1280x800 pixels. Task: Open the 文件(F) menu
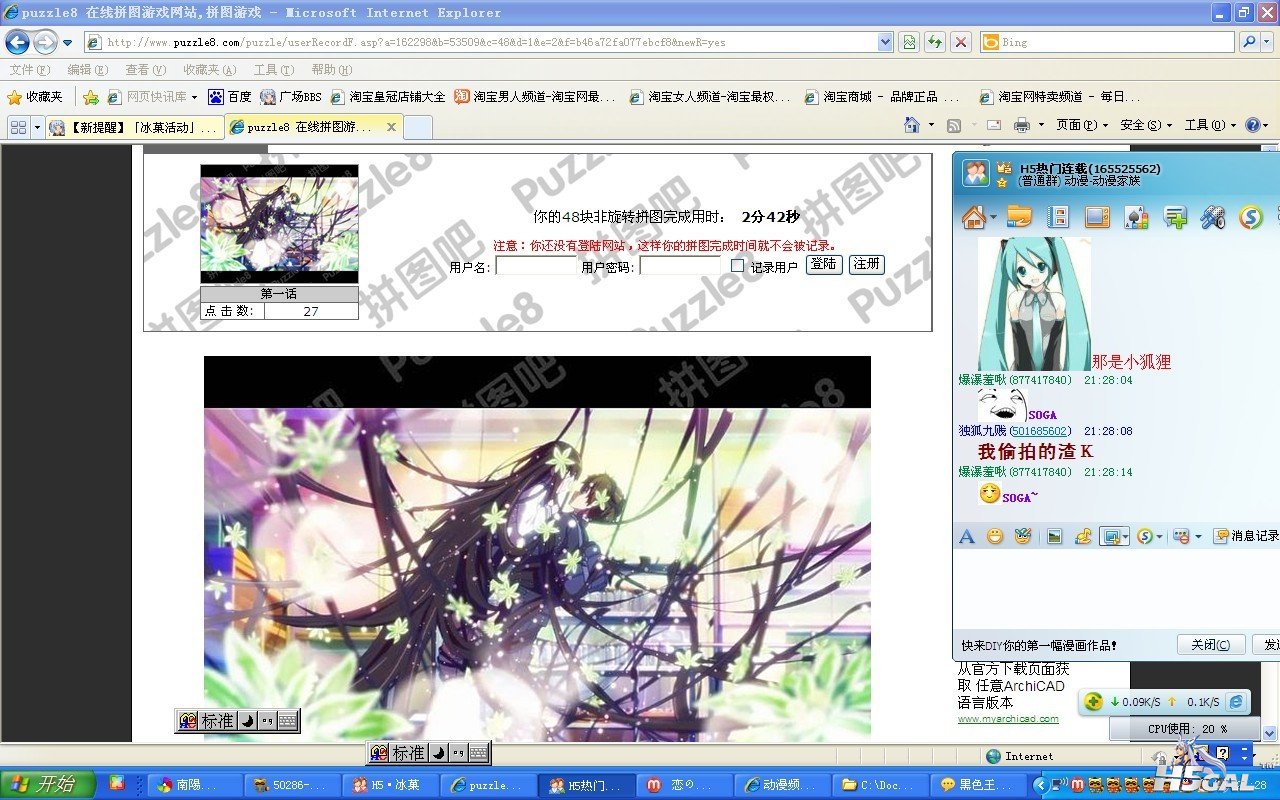pyautogui.click(x=29, y=70)
